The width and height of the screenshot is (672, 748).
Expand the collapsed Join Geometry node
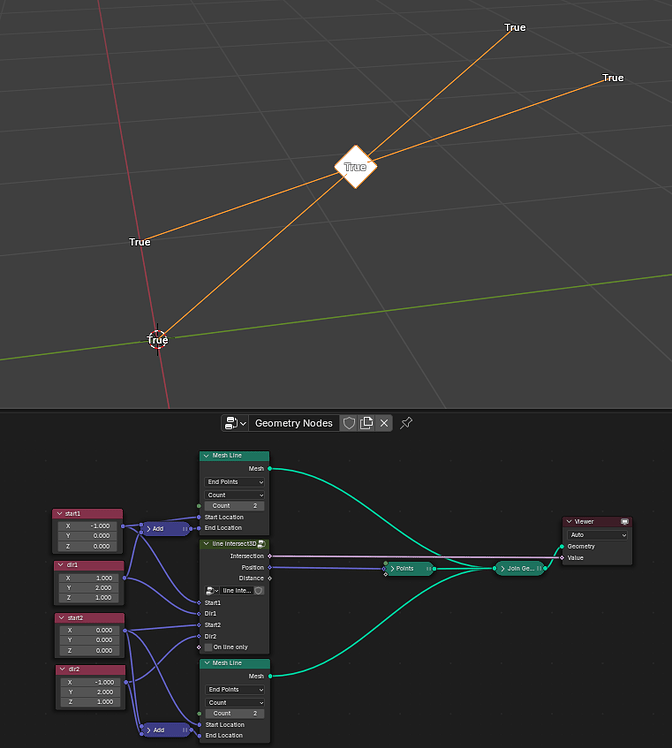click(x=503, y=569)
